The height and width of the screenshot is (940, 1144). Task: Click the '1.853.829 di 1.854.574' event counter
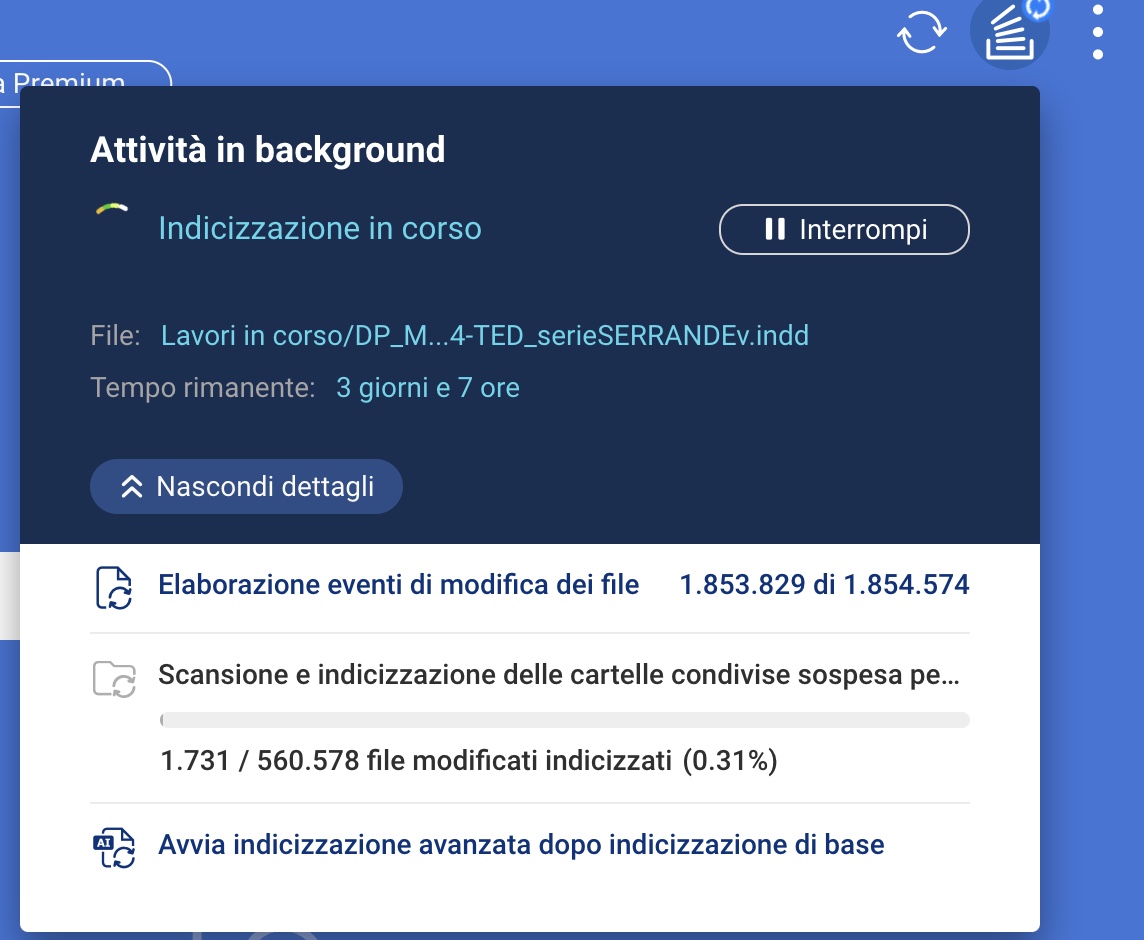coord(824,585)
